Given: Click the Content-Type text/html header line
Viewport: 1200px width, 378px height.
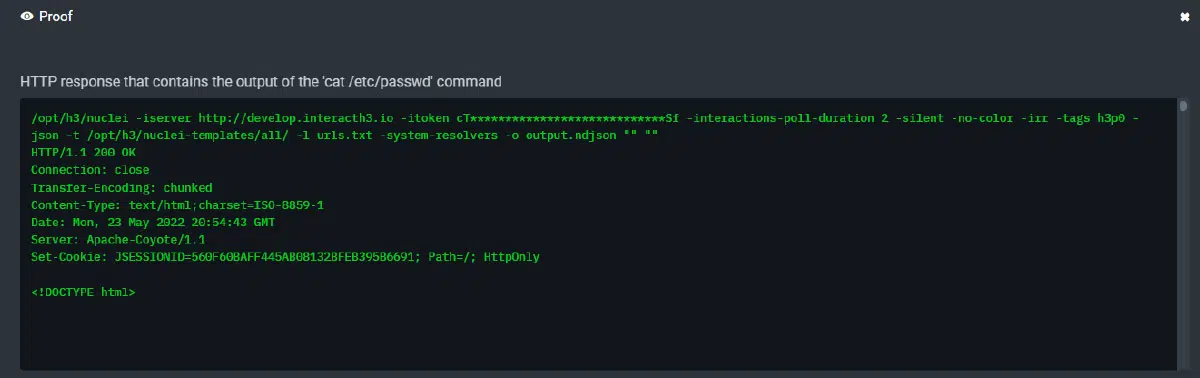Looking at the screenshot, I should (x=178, y=205).
